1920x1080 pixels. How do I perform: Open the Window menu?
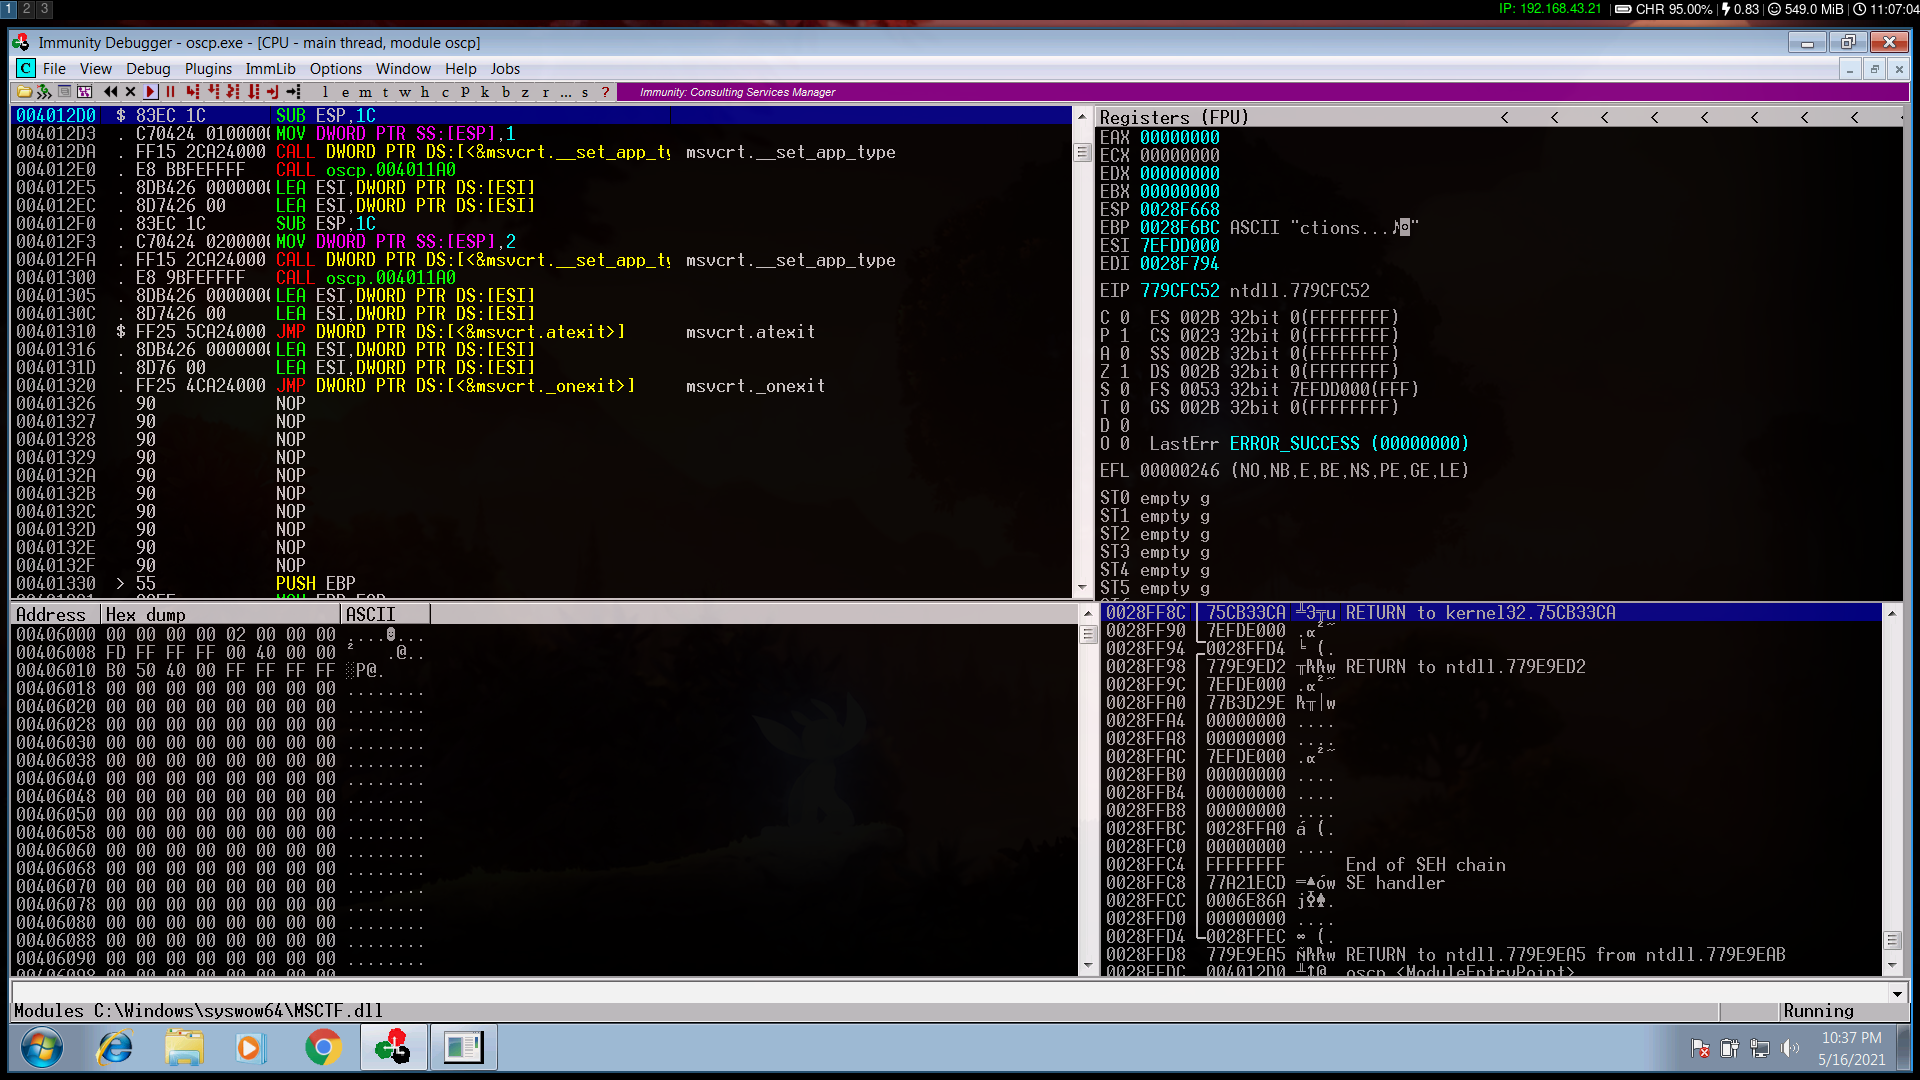point(403,69)
